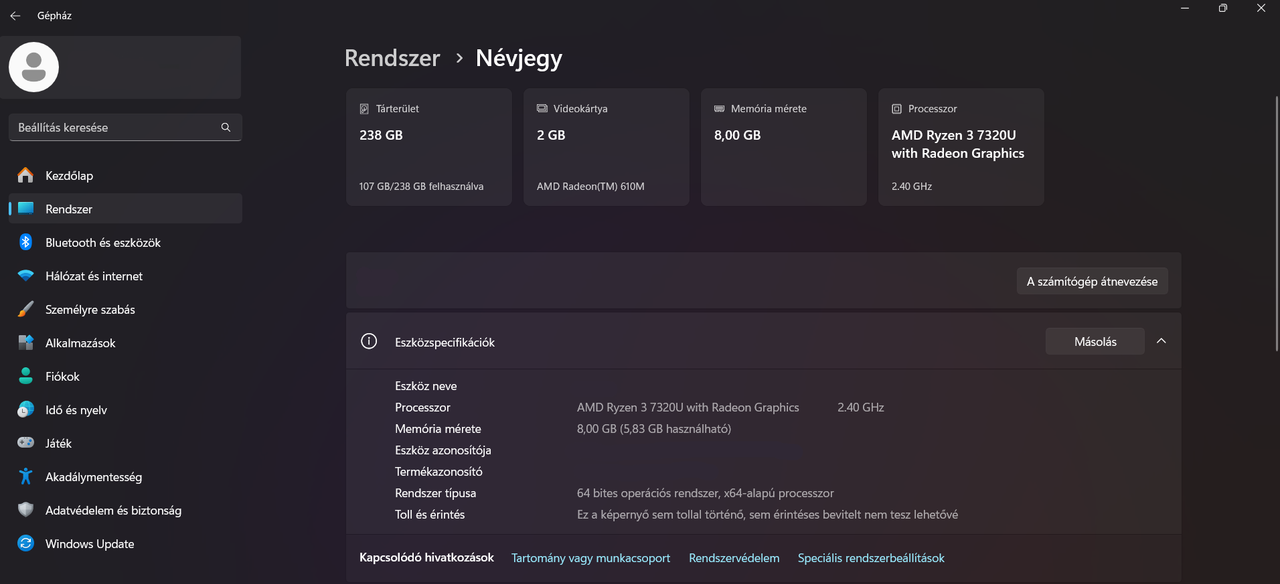Viewport: 1280px width, 584px height.
Task: Open the Rendszervédelem link
Action: pyautogui.click(x=734, y=558)
